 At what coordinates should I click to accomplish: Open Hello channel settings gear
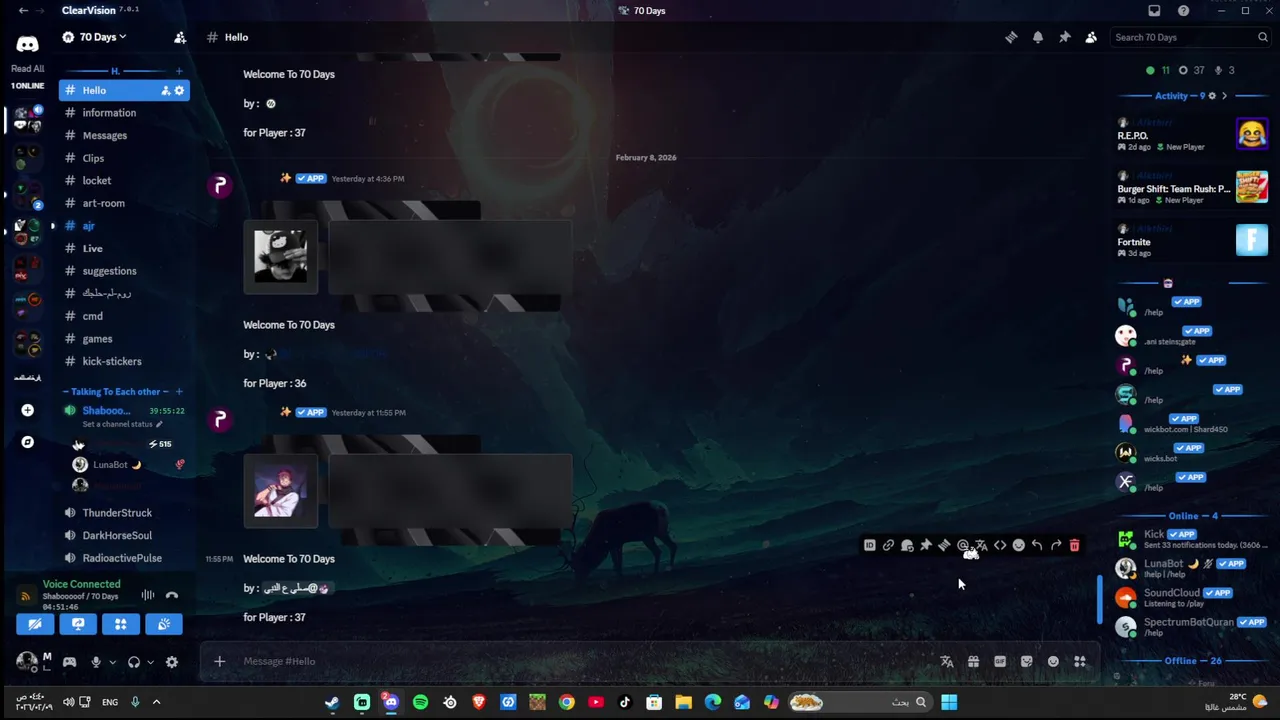179,90
